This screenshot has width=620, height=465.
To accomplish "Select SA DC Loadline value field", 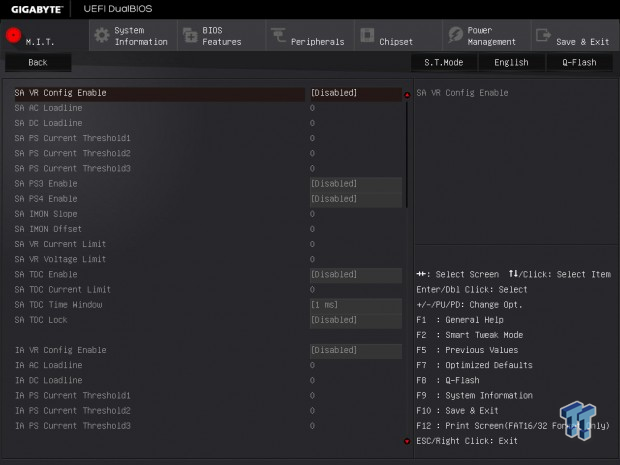I will point(312,123).
